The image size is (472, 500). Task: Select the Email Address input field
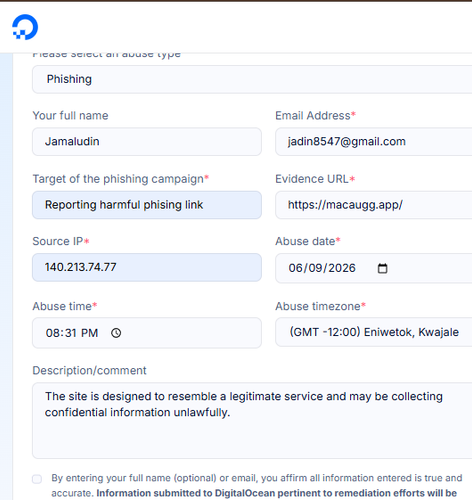click(374, 141)
